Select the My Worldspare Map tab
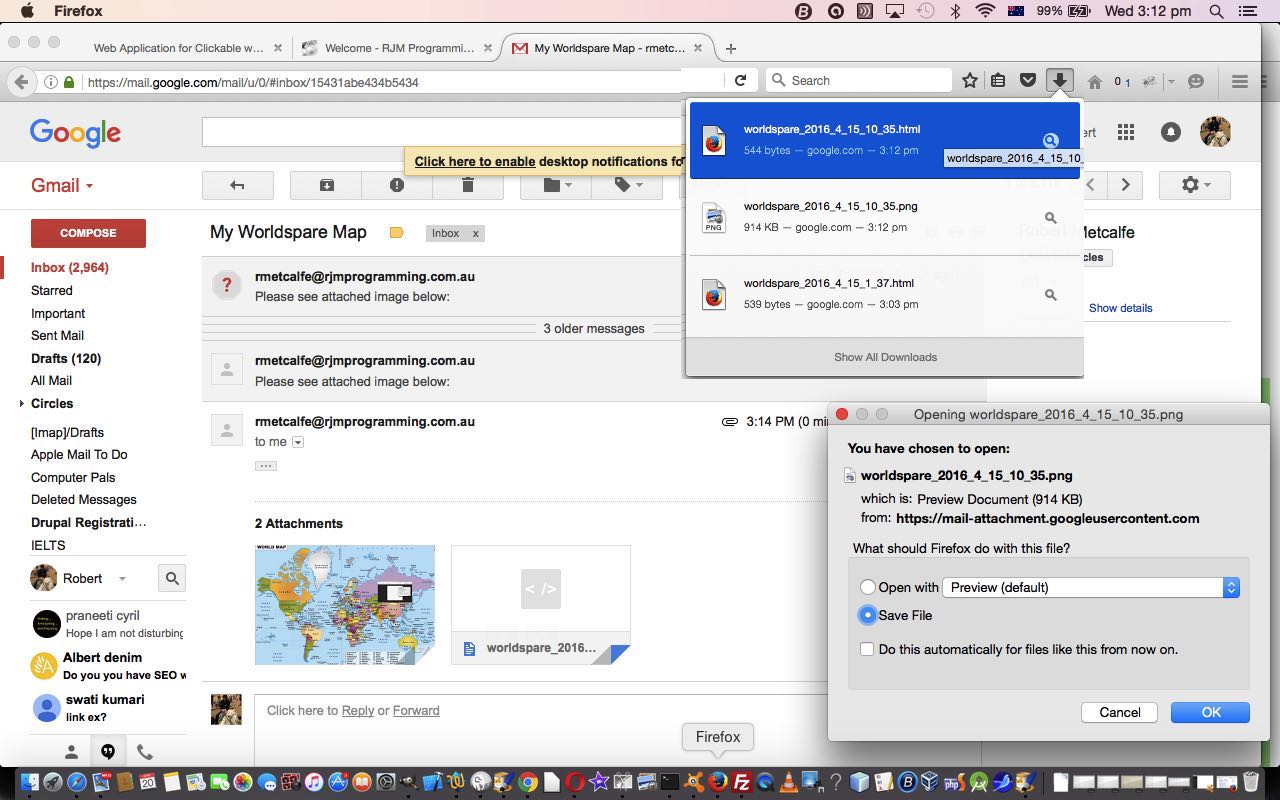 click(608, 48)
